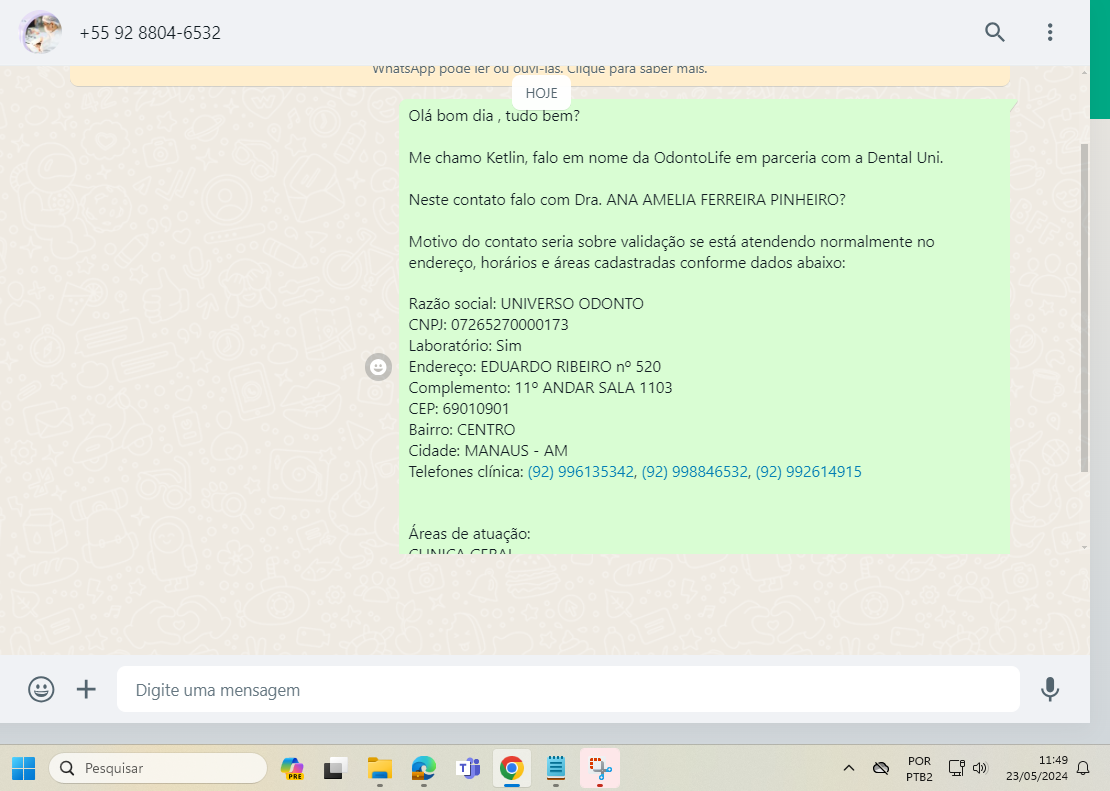Screen dimensions: 1110x791
Task: Open Task View on the taskbar
Action: click(x=336, y=768)
